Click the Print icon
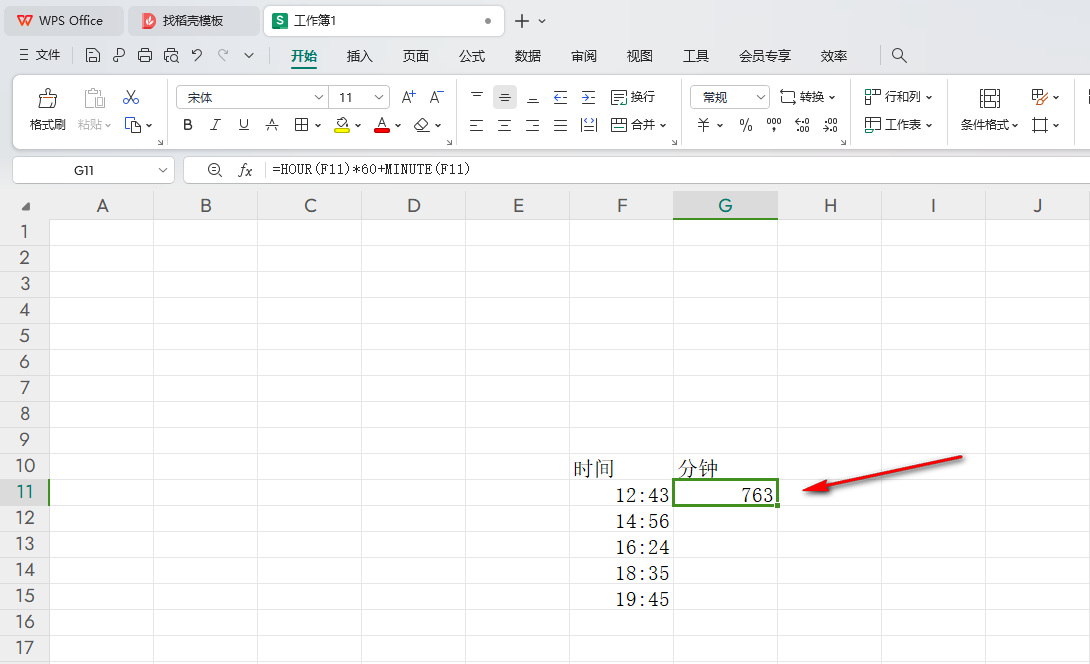Screen dimensions: 1090x664 point(145,55)
